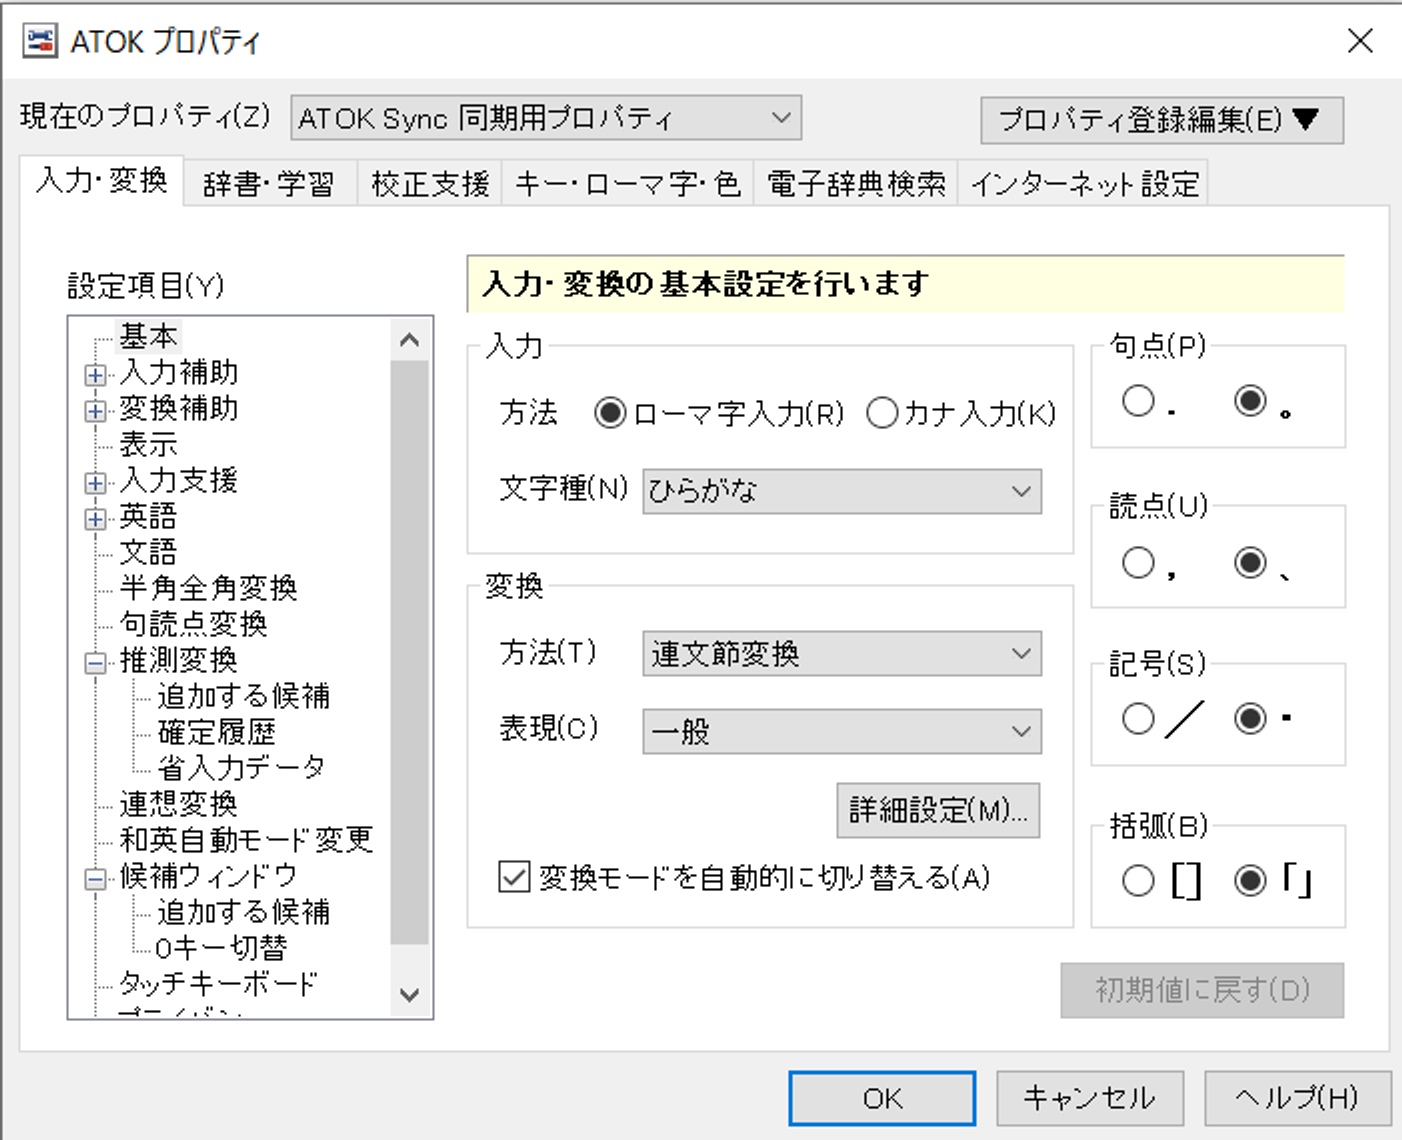1402x1140 pixels.
Task: Select the square bracket [] 括弧 option
Action: tap(1138, 881)
